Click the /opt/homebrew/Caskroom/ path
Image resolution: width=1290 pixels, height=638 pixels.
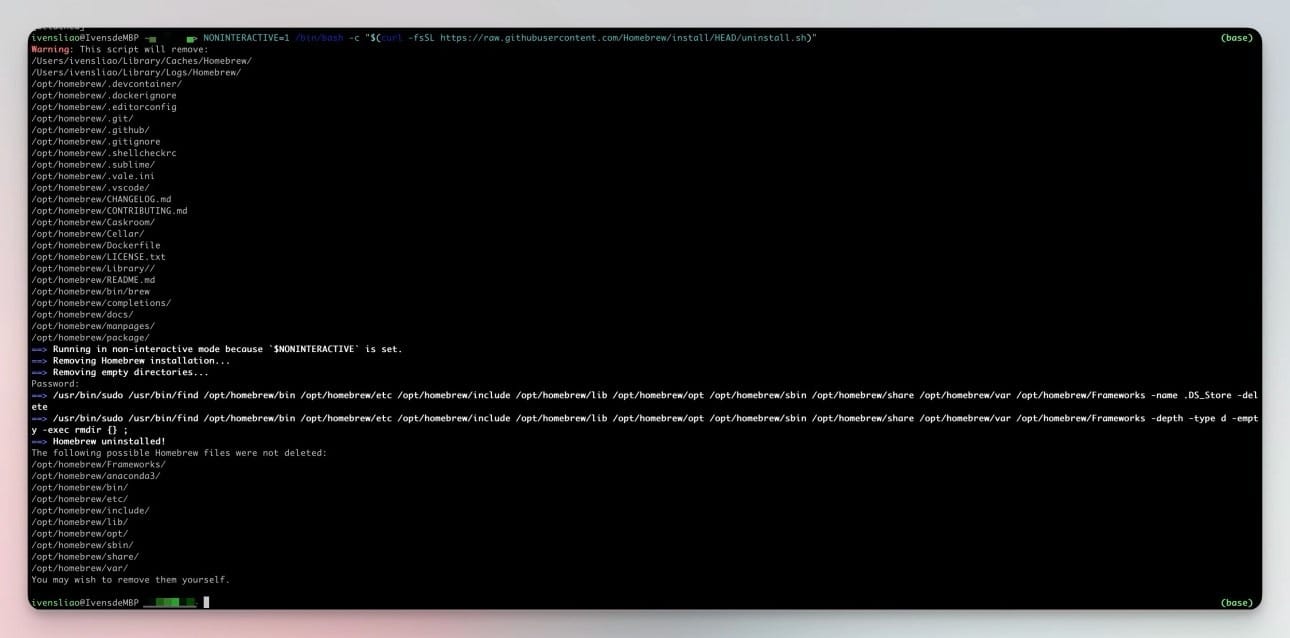tap(93, 222)
